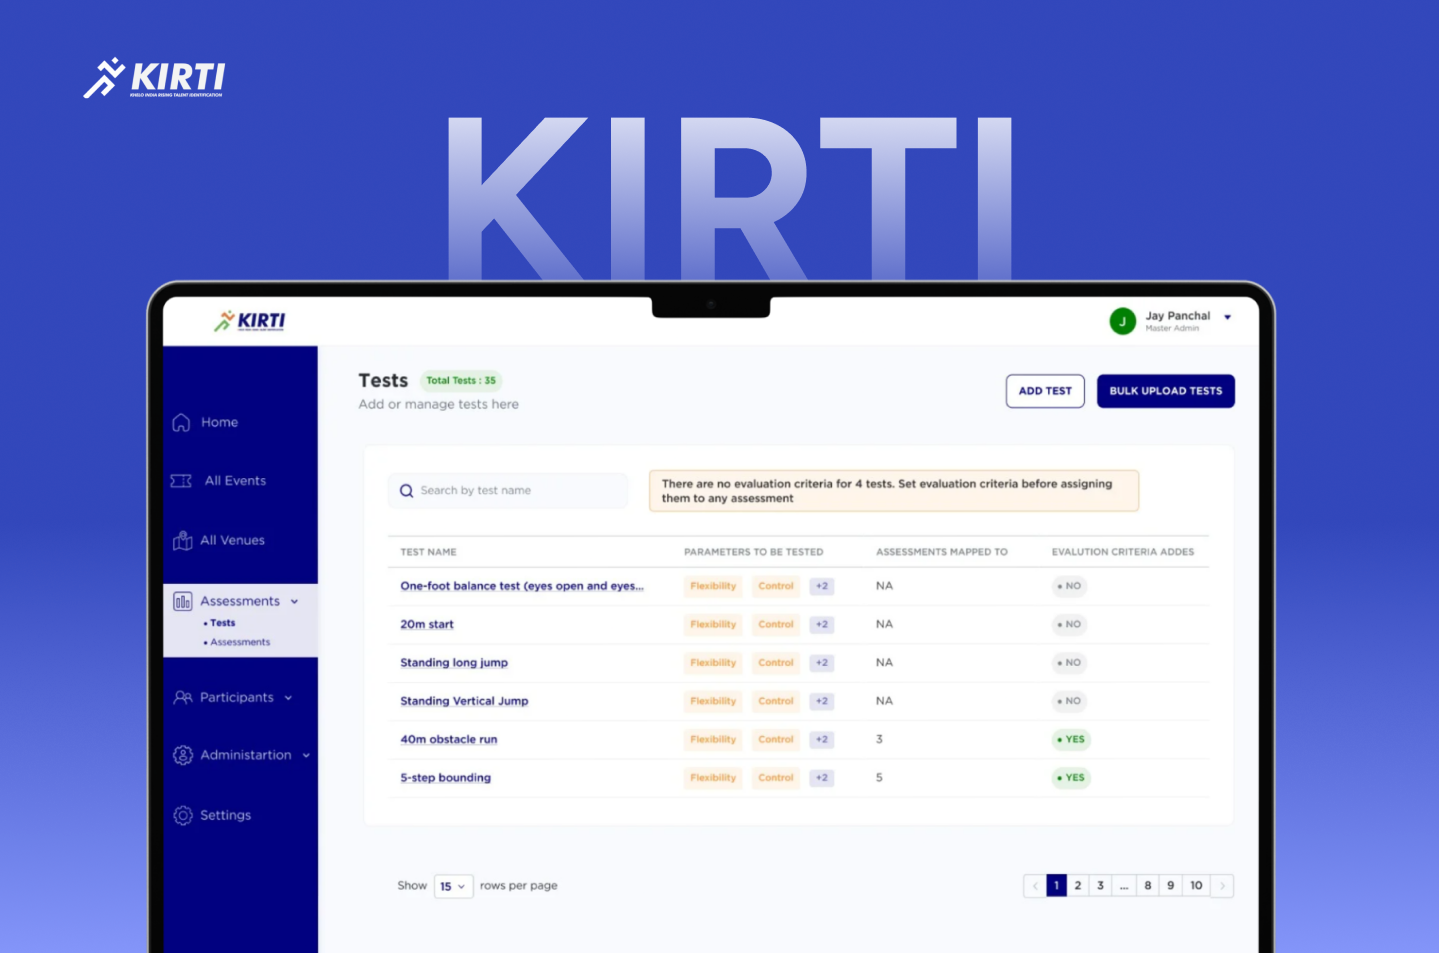
Task: Go to page 2
Action: 1078,886
